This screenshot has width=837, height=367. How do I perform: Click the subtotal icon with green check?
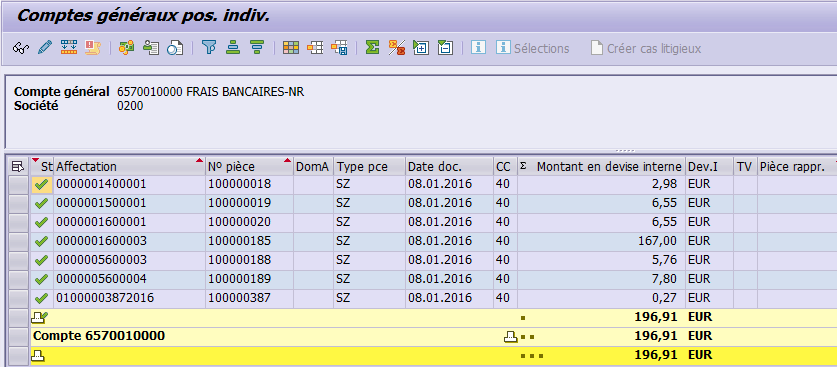41,317
